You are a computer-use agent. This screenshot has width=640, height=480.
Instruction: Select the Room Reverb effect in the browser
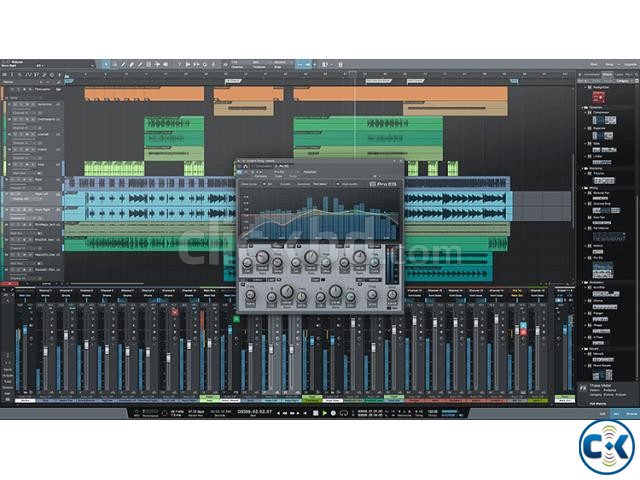point(602,365)
